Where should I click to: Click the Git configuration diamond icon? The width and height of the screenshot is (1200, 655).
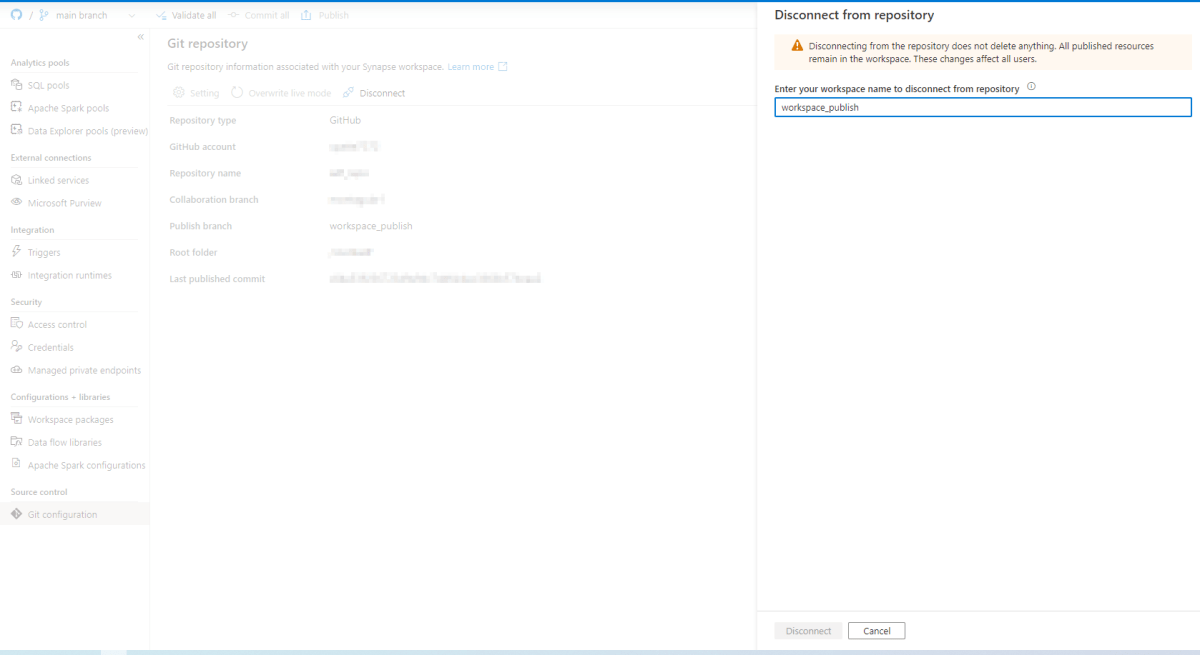coord(16,514)
